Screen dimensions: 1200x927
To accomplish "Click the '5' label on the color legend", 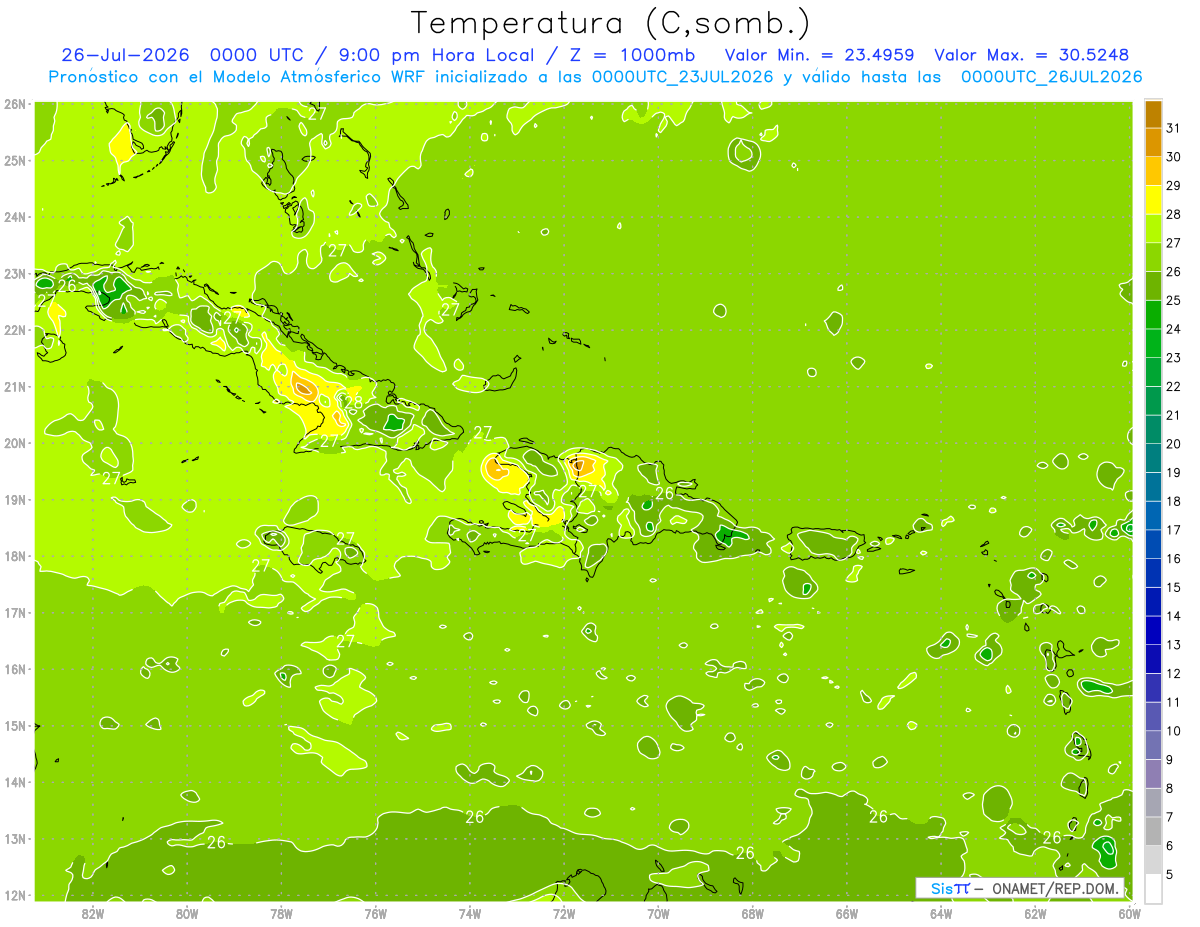I will click(x=1170, y=875).
